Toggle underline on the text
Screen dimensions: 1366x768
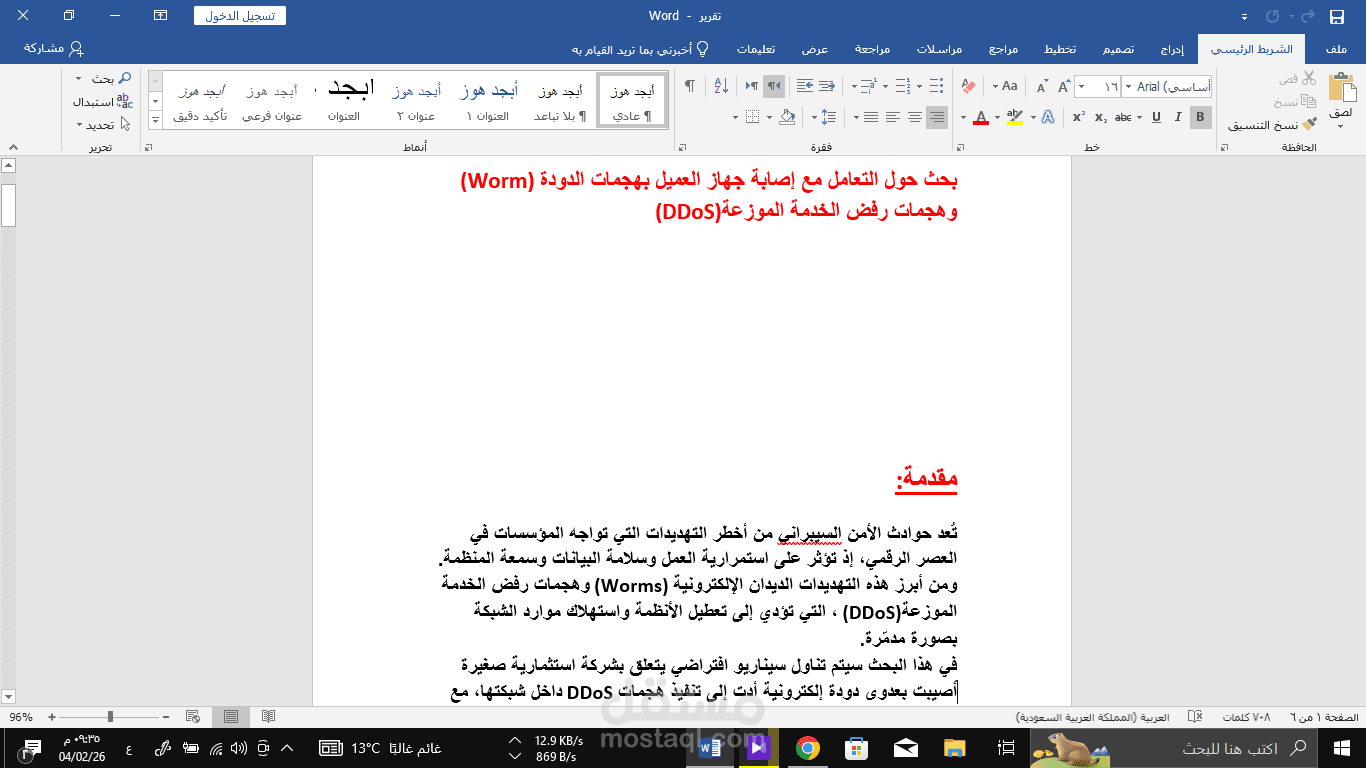(x=1156, y=117)
